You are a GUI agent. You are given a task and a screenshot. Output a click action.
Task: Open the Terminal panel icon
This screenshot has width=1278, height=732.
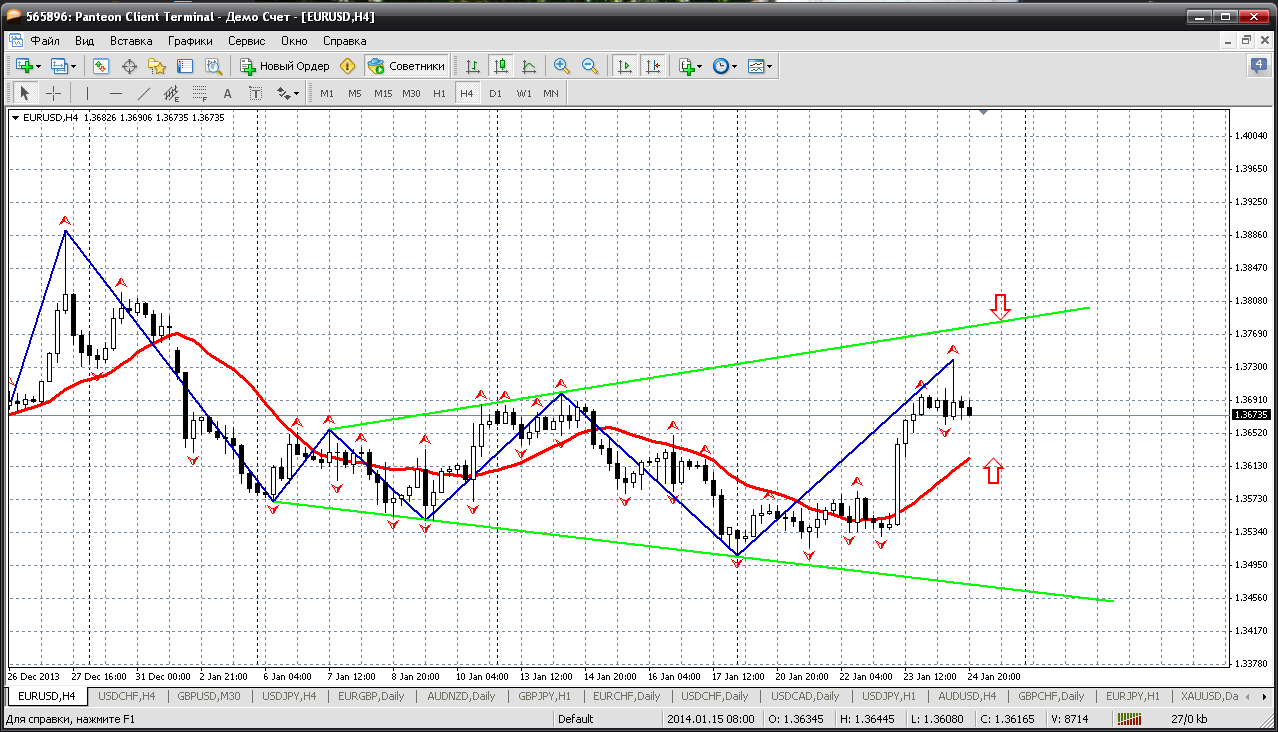tap(185, 66)
